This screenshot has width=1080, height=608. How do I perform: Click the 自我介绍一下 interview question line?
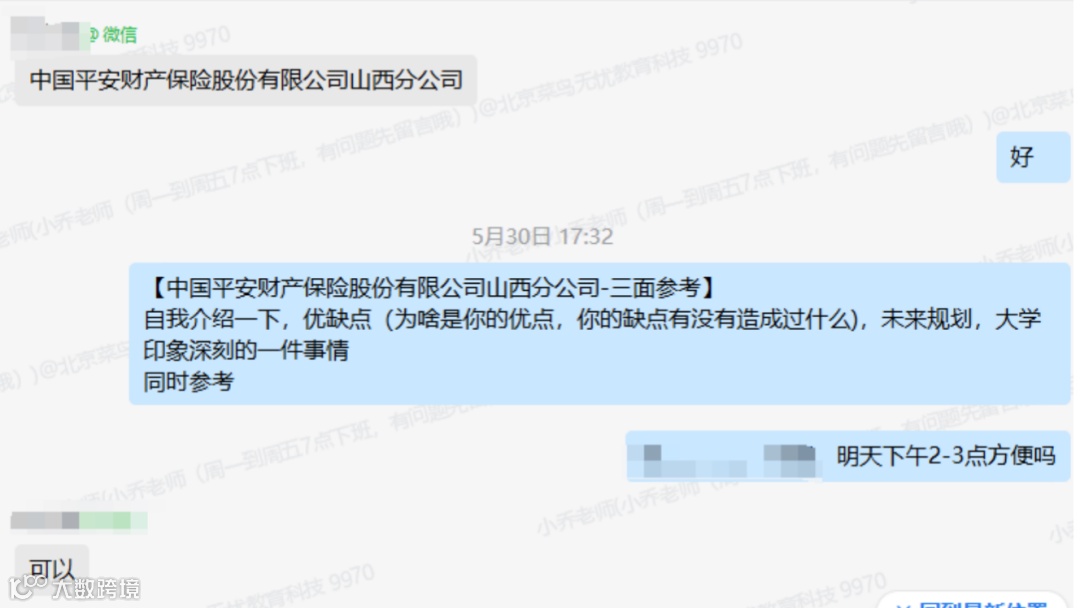click(592, 319)
